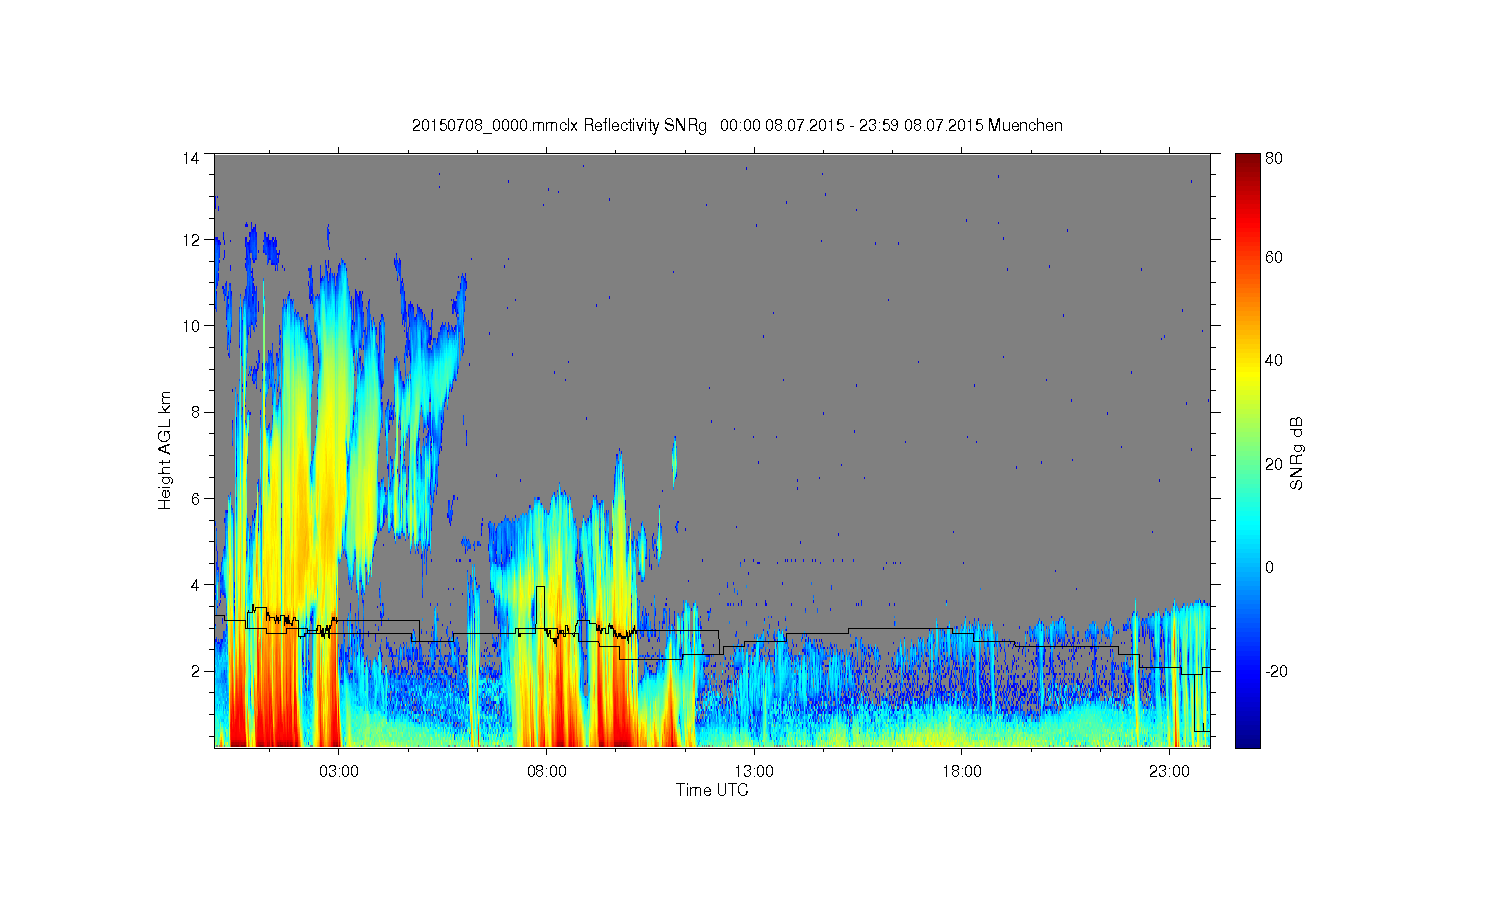The height and width of the screenshot is (900, 1500).
Task: Click the height axis label 8
Action: click(196, 412)
